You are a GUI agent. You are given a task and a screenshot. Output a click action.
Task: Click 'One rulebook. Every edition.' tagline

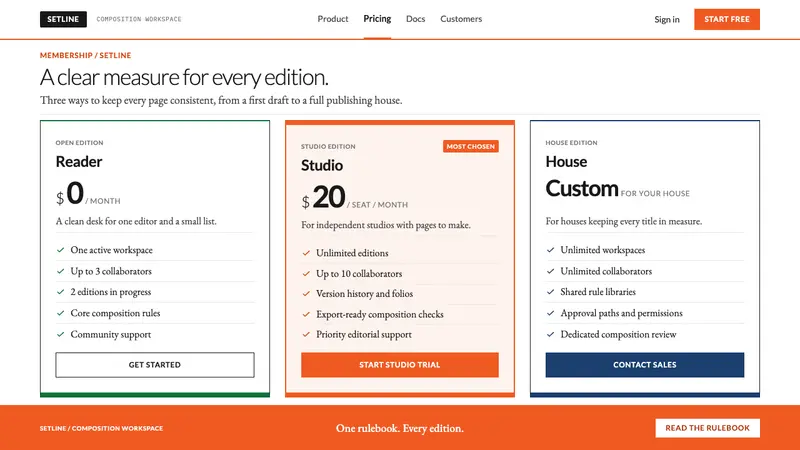click(399, 429)
